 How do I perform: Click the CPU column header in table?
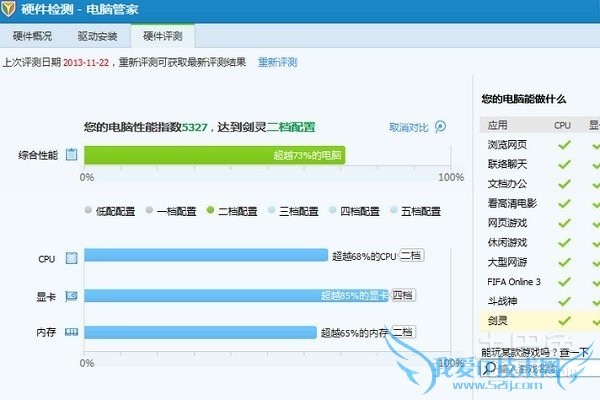(x=562, y=125)
